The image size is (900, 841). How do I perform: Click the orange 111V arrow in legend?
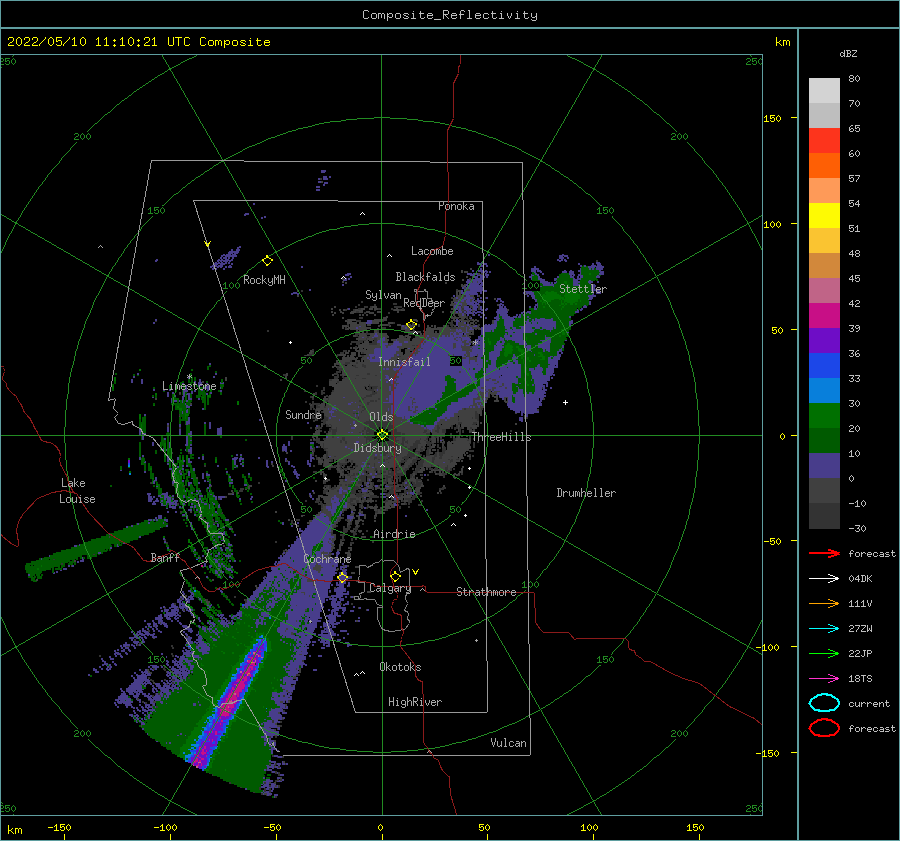[824, 603]
